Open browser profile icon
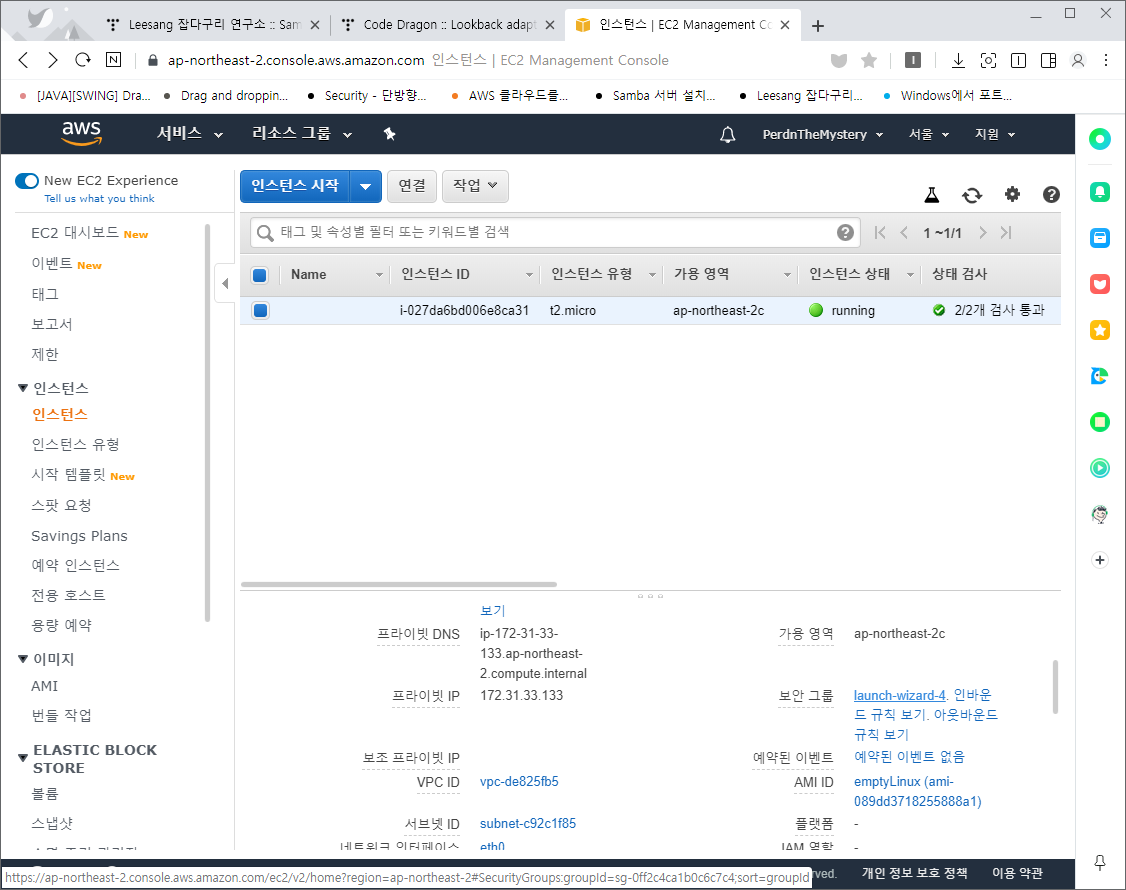 (1078, 60)
